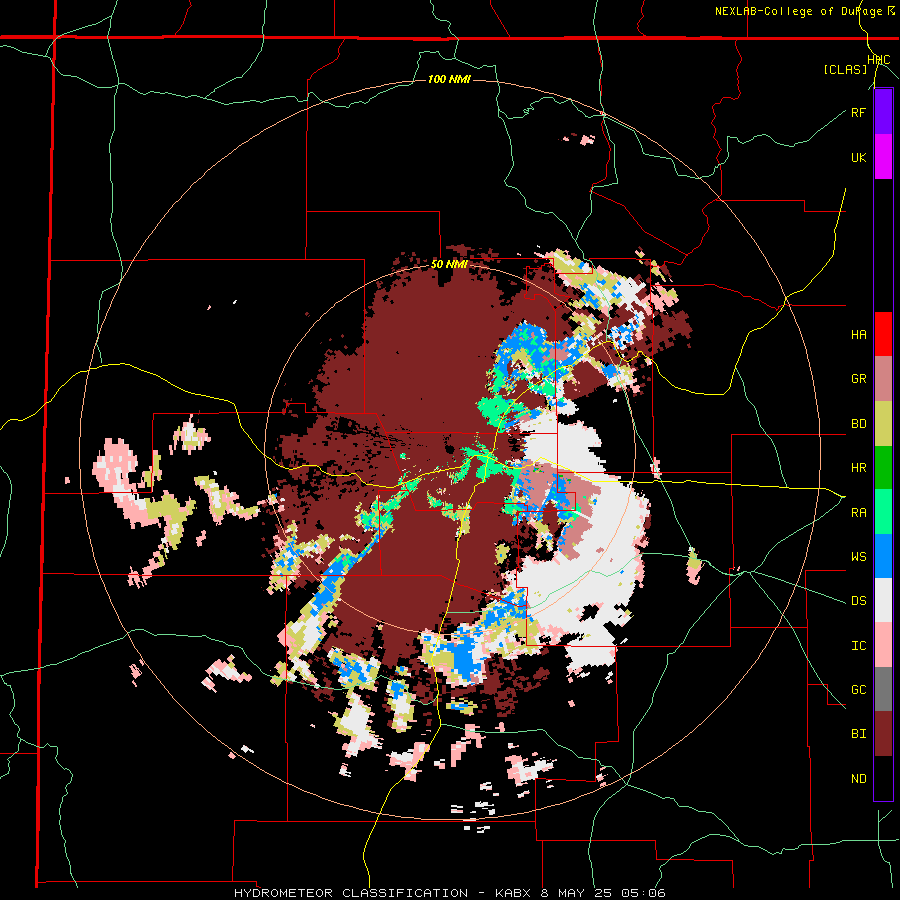Click the BD legend label
The width and height of the screenshot is (900, 900).
[x=858, y=424]
